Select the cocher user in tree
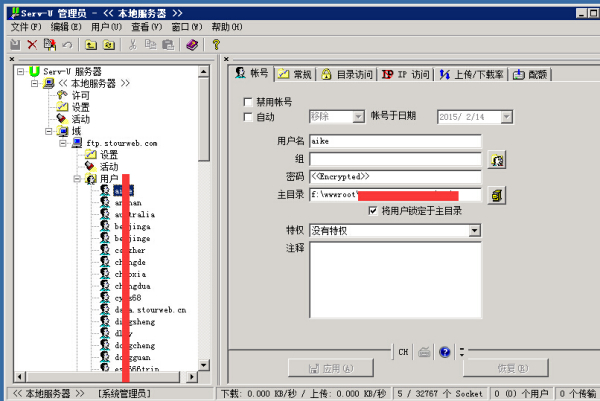The image size is (600, 401). [x=130, y=250]
